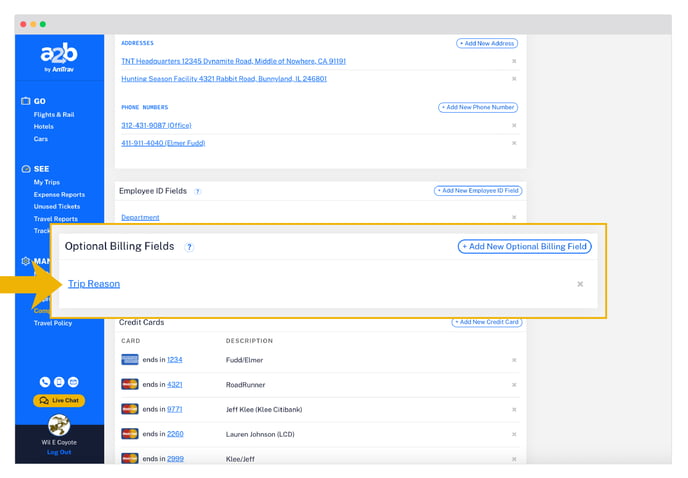Remove the TNT Headquarters address
688x478 pixels.
coord(514,61)
